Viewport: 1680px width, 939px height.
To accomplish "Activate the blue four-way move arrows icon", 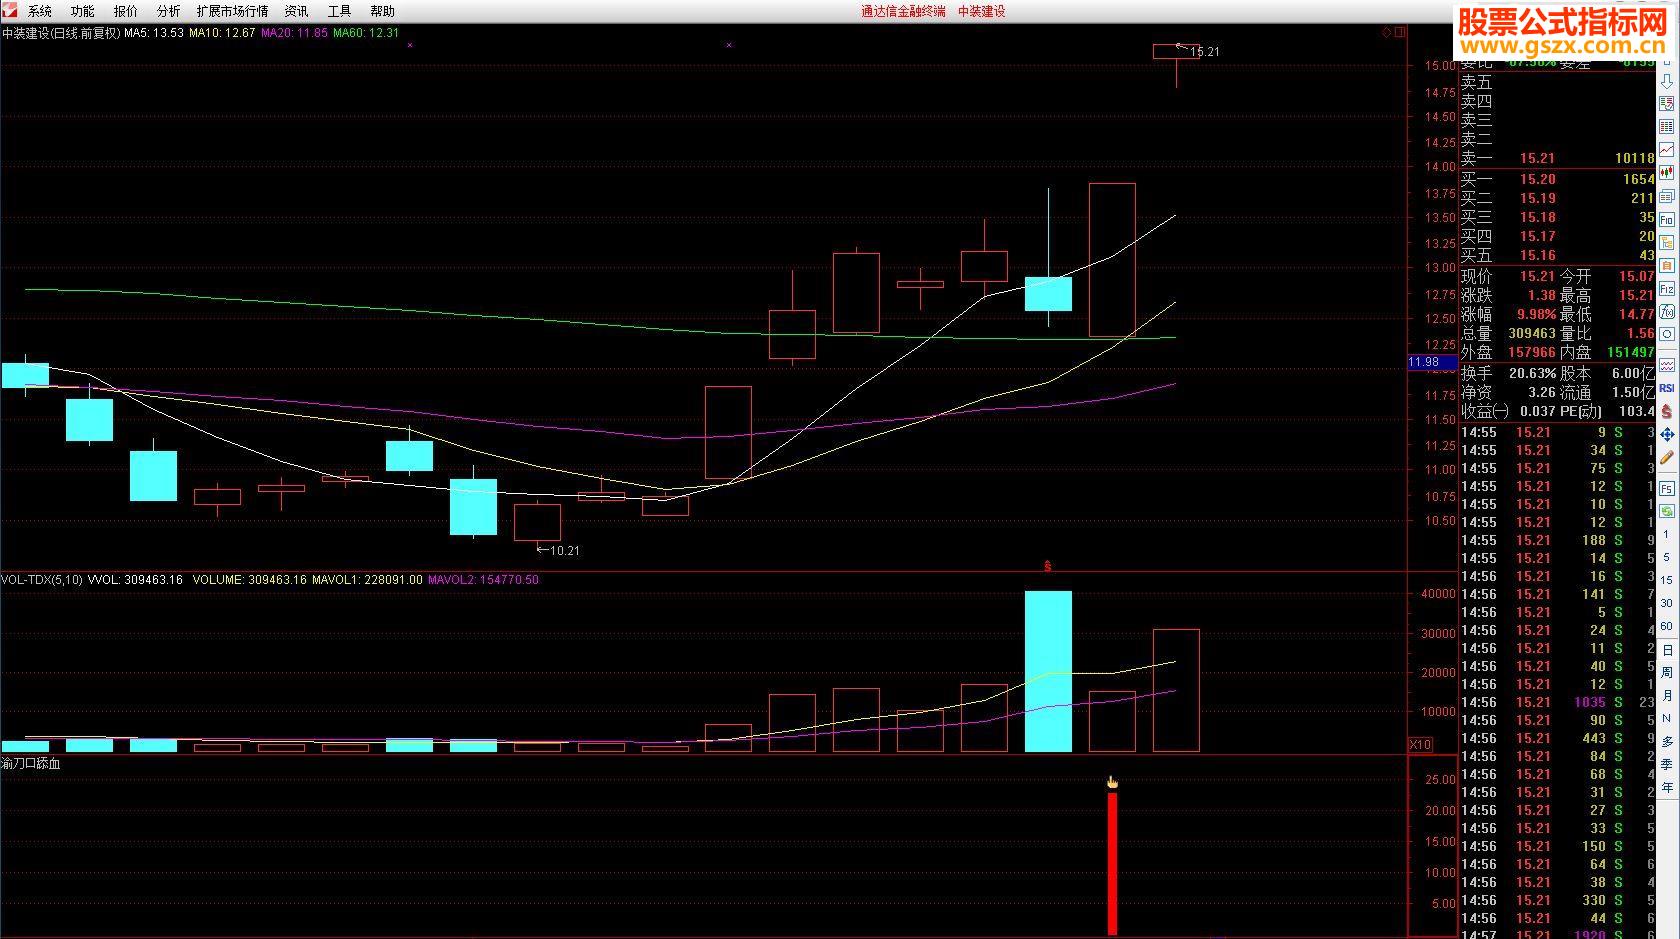I will click(x=1667, y=435).
